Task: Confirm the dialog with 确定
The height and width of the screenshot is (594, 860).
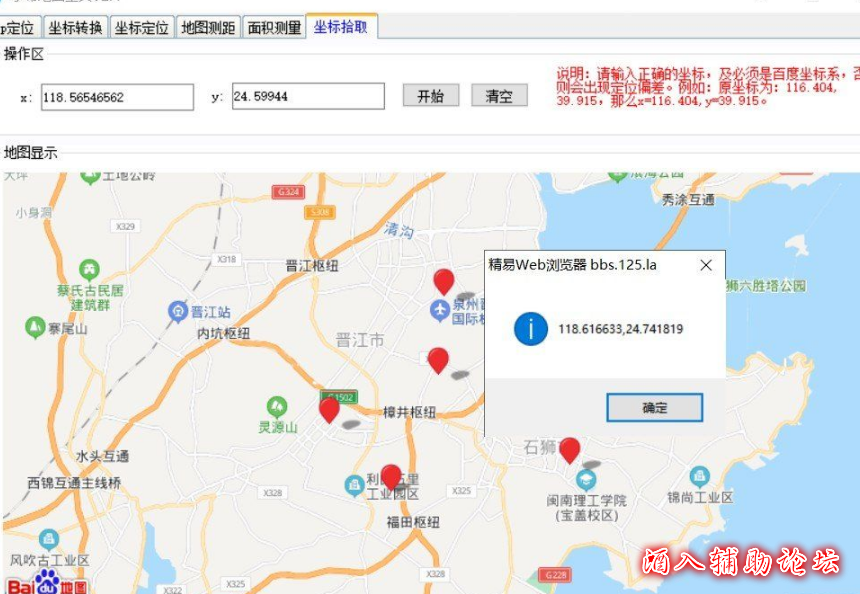Action: tap(654, 408)
